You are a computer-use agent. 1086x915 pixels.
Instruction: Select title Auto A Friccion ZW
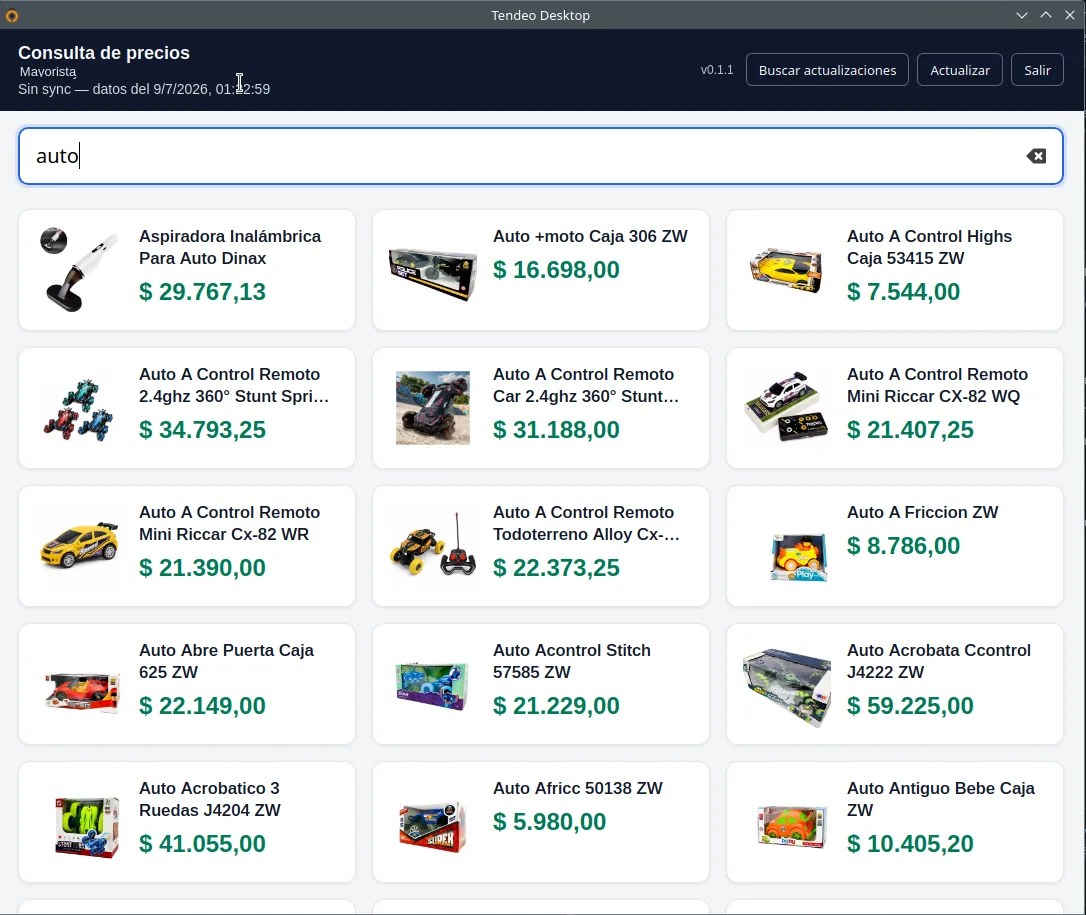tap(923, 512)
